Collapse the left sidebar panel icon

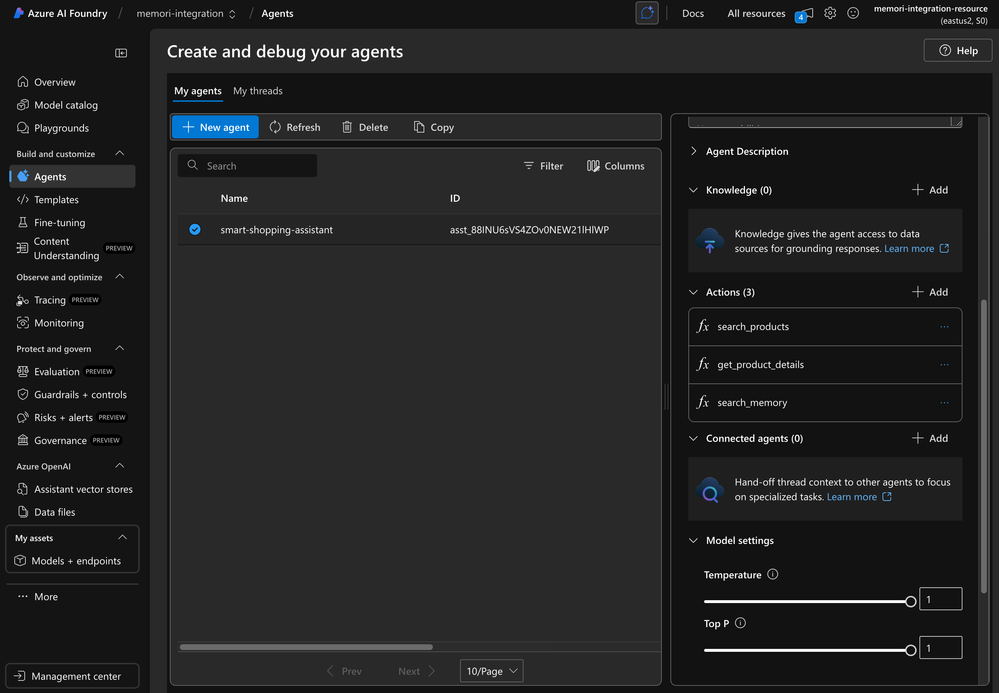pyautogui.click(x=121, y=53)
